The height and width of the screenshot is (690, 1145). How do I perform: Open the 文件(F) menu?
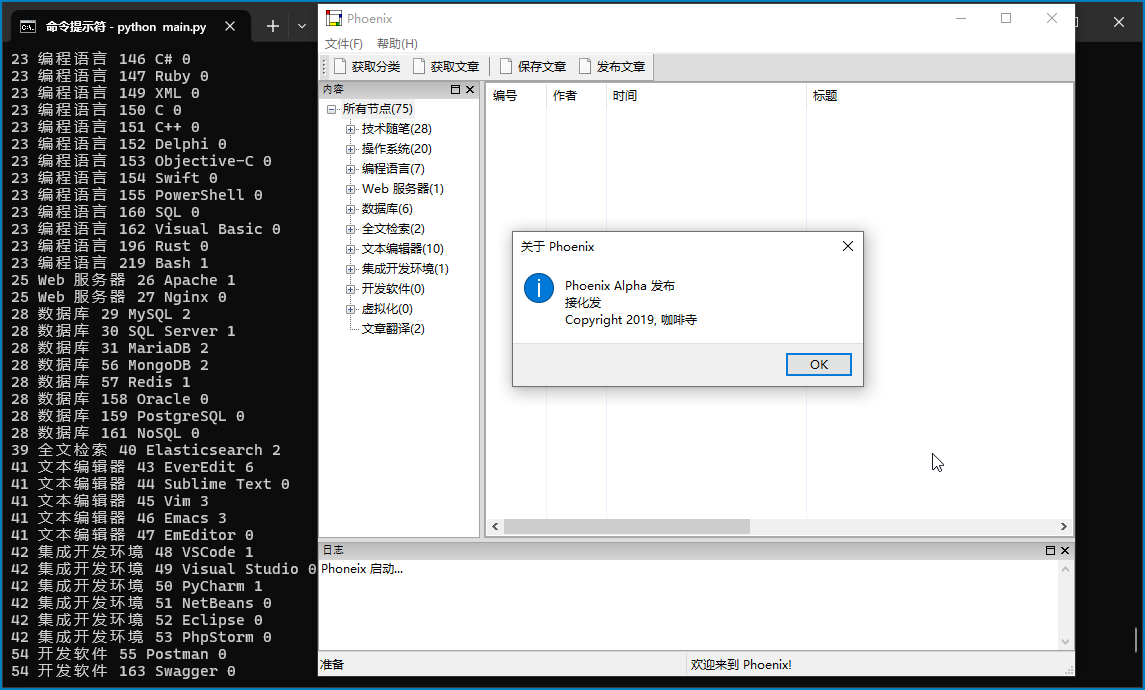click(x=343, y=44)
